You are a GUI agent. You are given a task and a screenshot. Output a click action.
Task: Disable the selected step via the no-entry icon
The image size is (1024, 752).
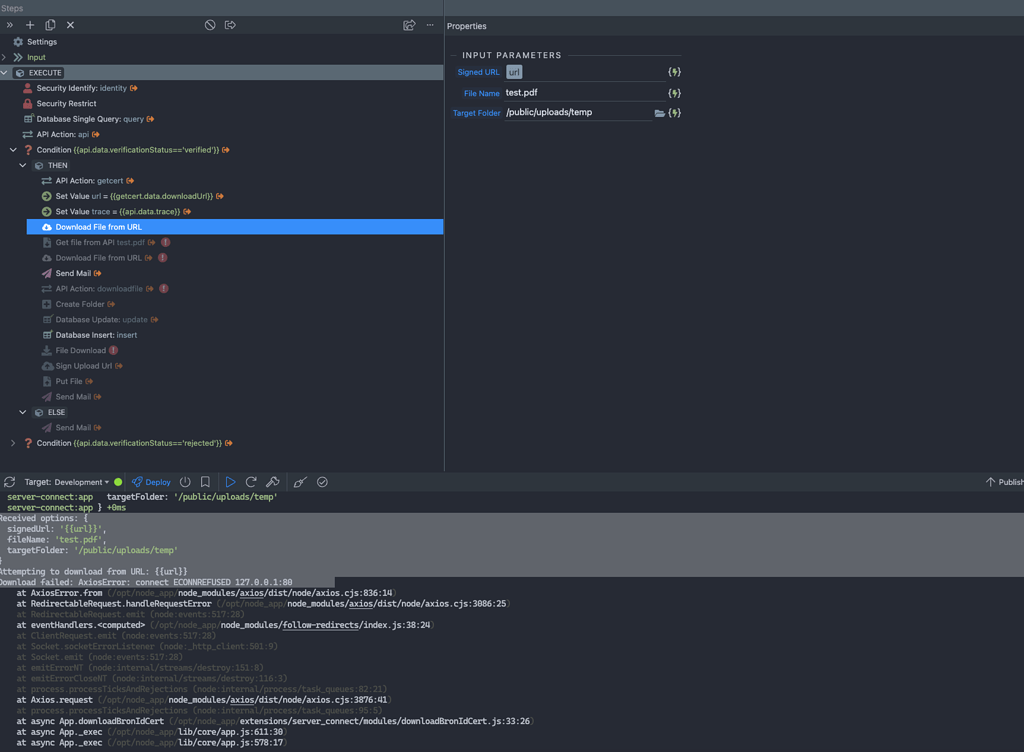point(209,24)
